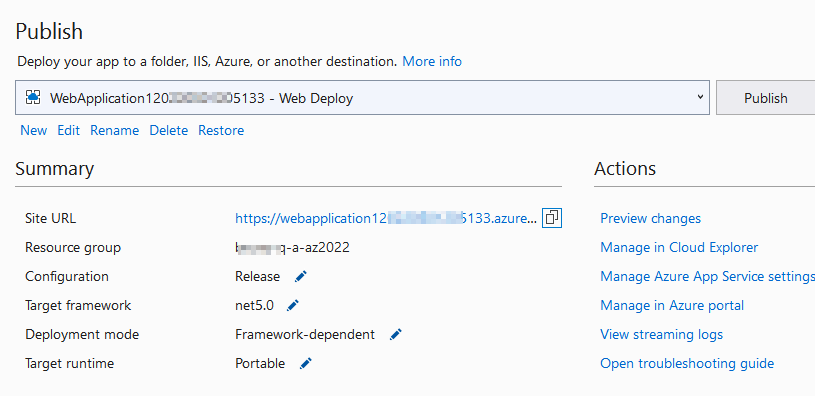Click the Framework-dependent deployment mode value
Viewport: 815px width, 396px height.
click(305, 335)
